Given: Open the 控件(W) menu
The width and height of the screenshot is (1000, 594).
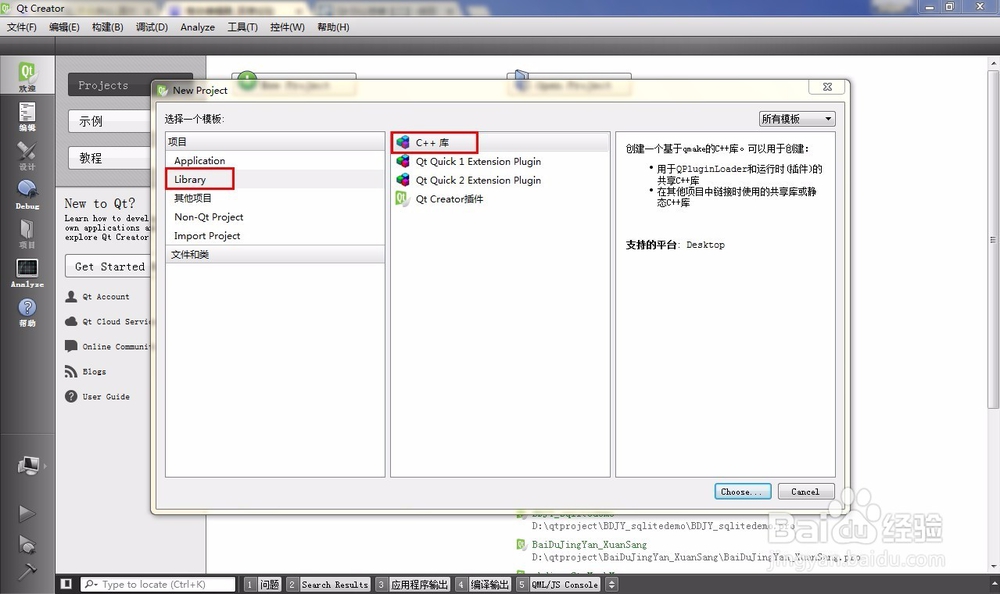Looking at the screenshot, I should (x=288, y=27).
